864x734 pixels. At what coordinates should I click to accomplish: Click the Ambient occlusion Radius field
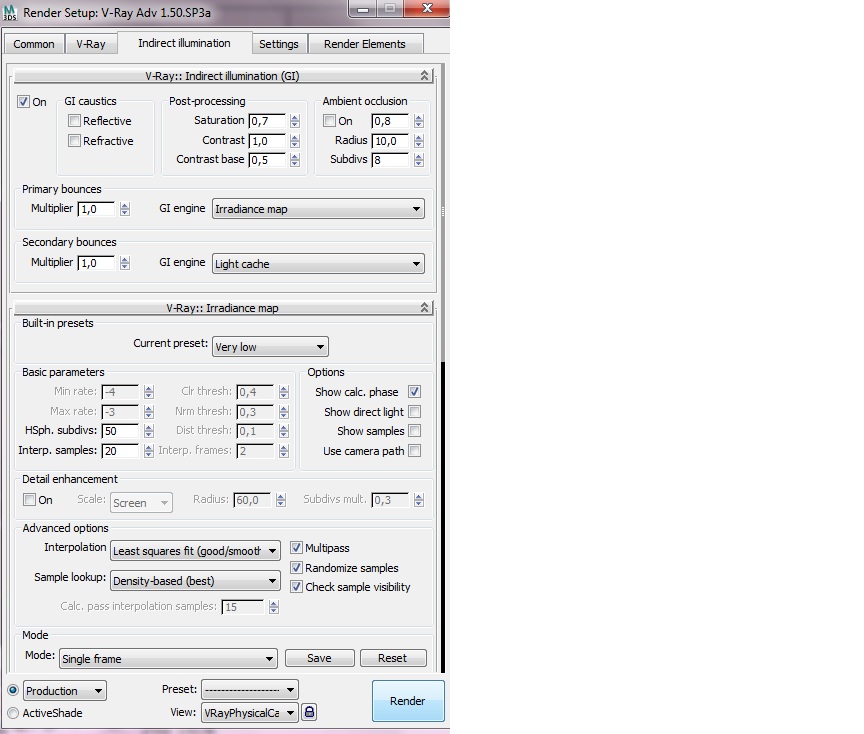pyautogui.click(x=391, y=141)
